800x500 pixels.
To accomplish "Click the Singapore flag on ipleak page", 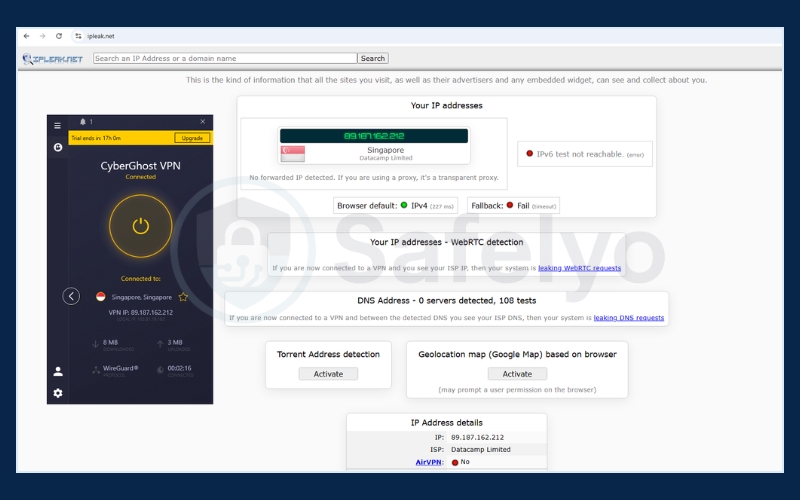I will tap(293, 154).
